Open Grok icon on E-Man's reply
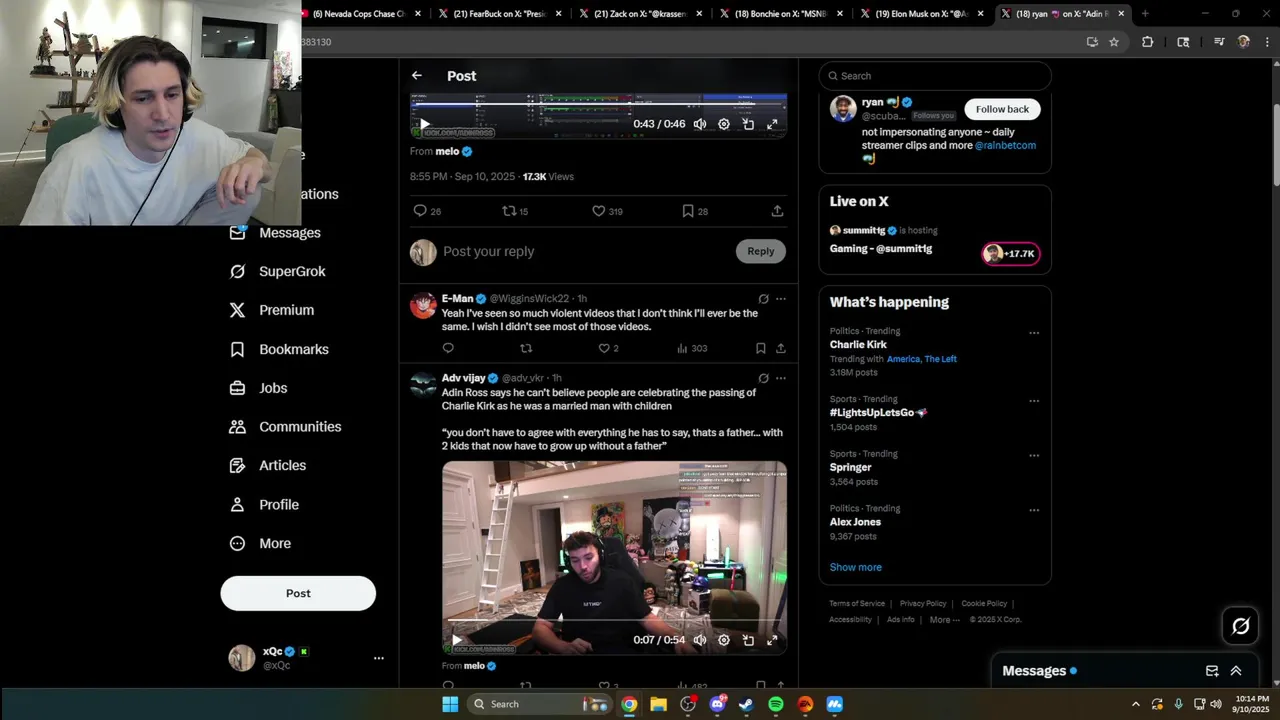The height and width of the screenshot is (720, 1280). point(763,298)
